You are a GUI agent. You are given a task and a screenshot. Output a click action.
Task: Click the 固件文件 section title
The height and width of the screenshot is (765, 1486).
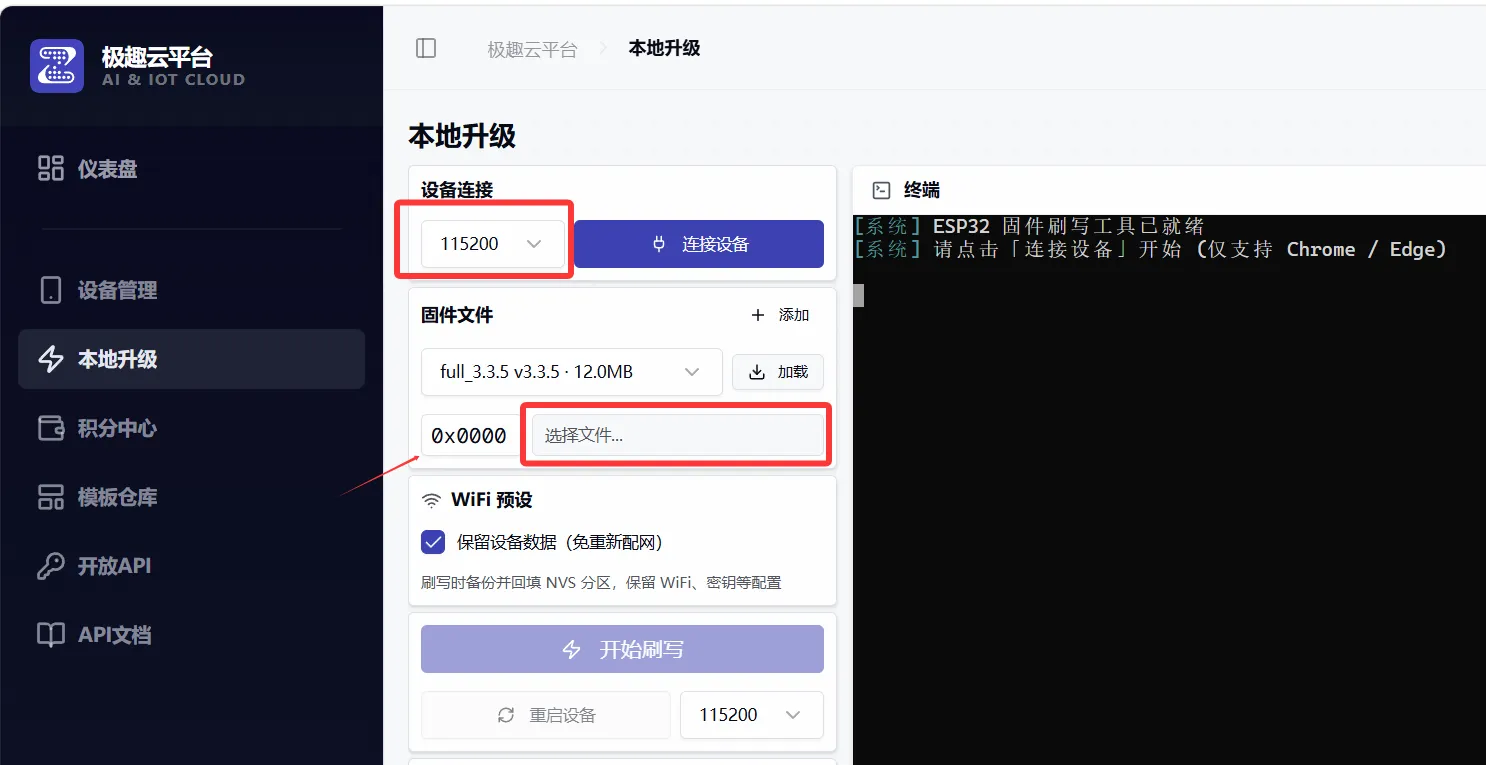[457, 315]
